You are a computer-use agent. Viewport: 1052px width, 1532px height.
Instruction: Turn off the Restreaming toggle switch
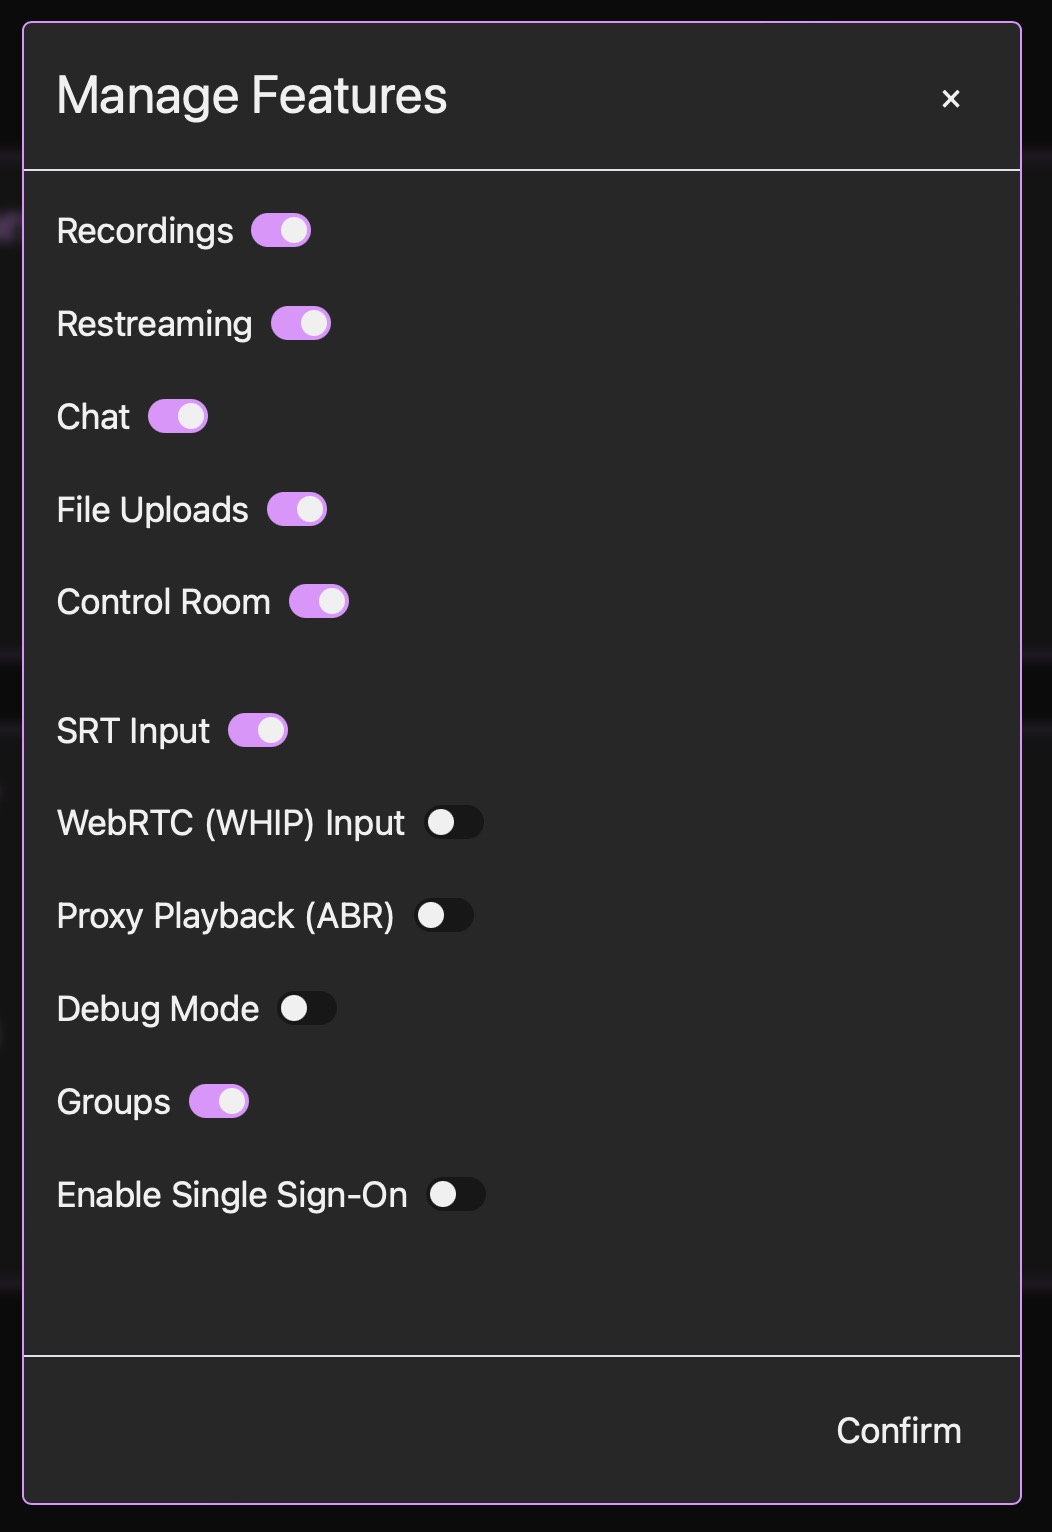(x=301, y=324)
